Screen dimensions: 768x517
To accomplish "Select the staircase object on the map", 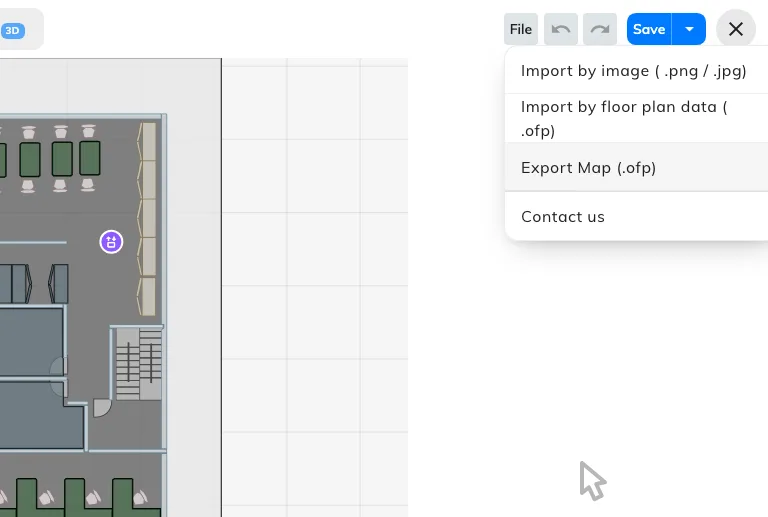I will pos(139,363).
